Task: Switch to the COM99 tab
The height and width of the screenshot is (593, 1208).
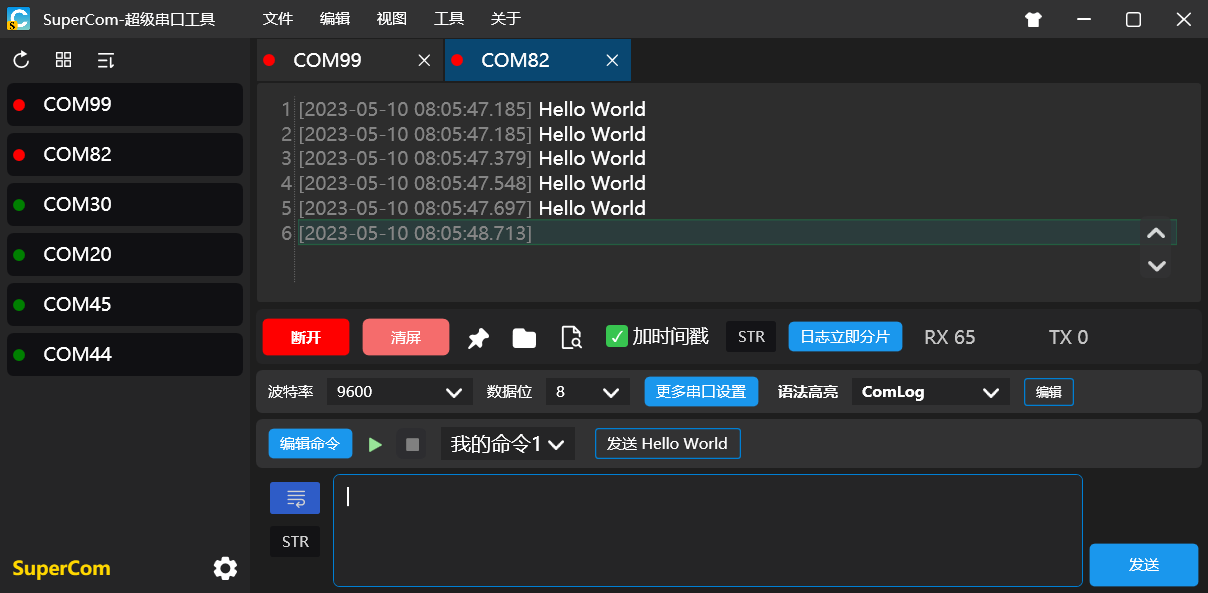Action: pyautogui.click(x=327, y=60)
